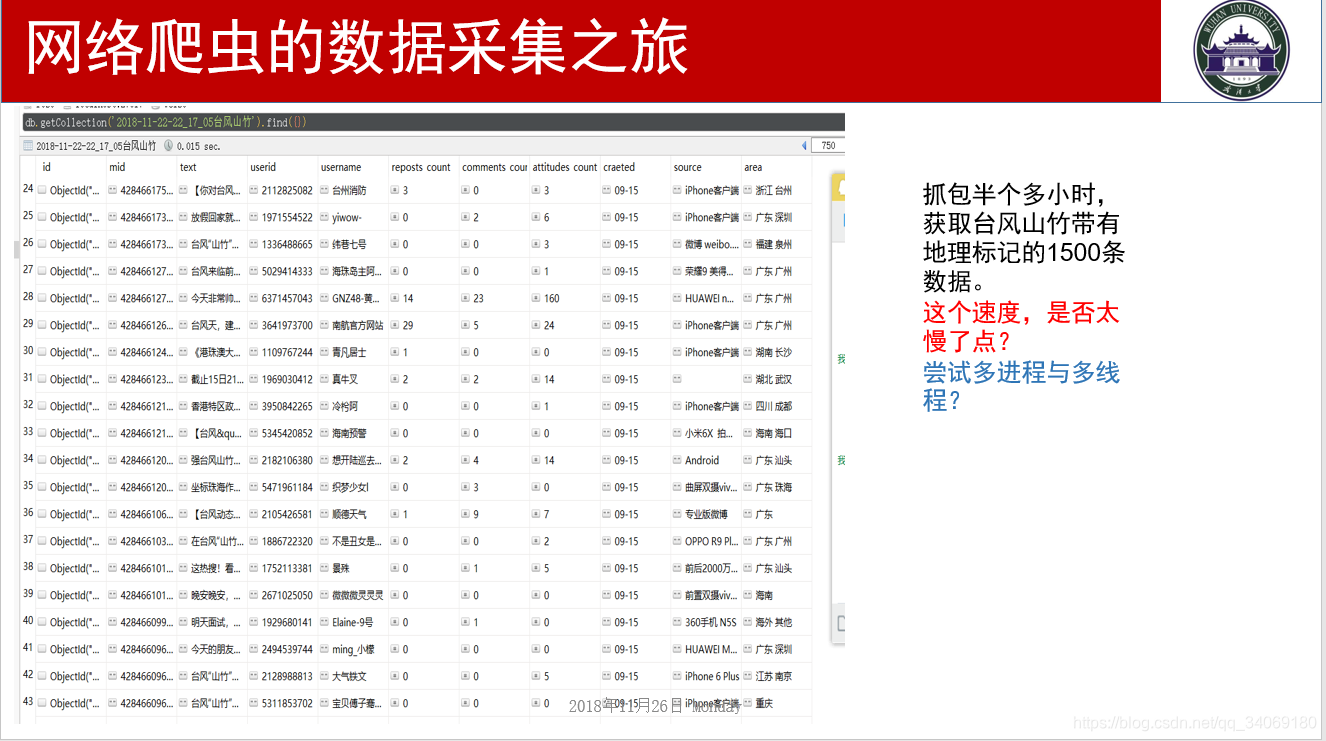Click the 'source' column header

[688, 167]
